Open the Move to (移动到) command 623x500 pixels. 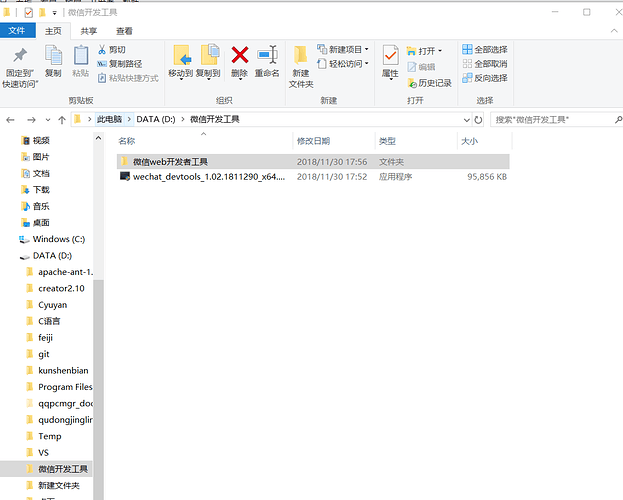point(181,62)
